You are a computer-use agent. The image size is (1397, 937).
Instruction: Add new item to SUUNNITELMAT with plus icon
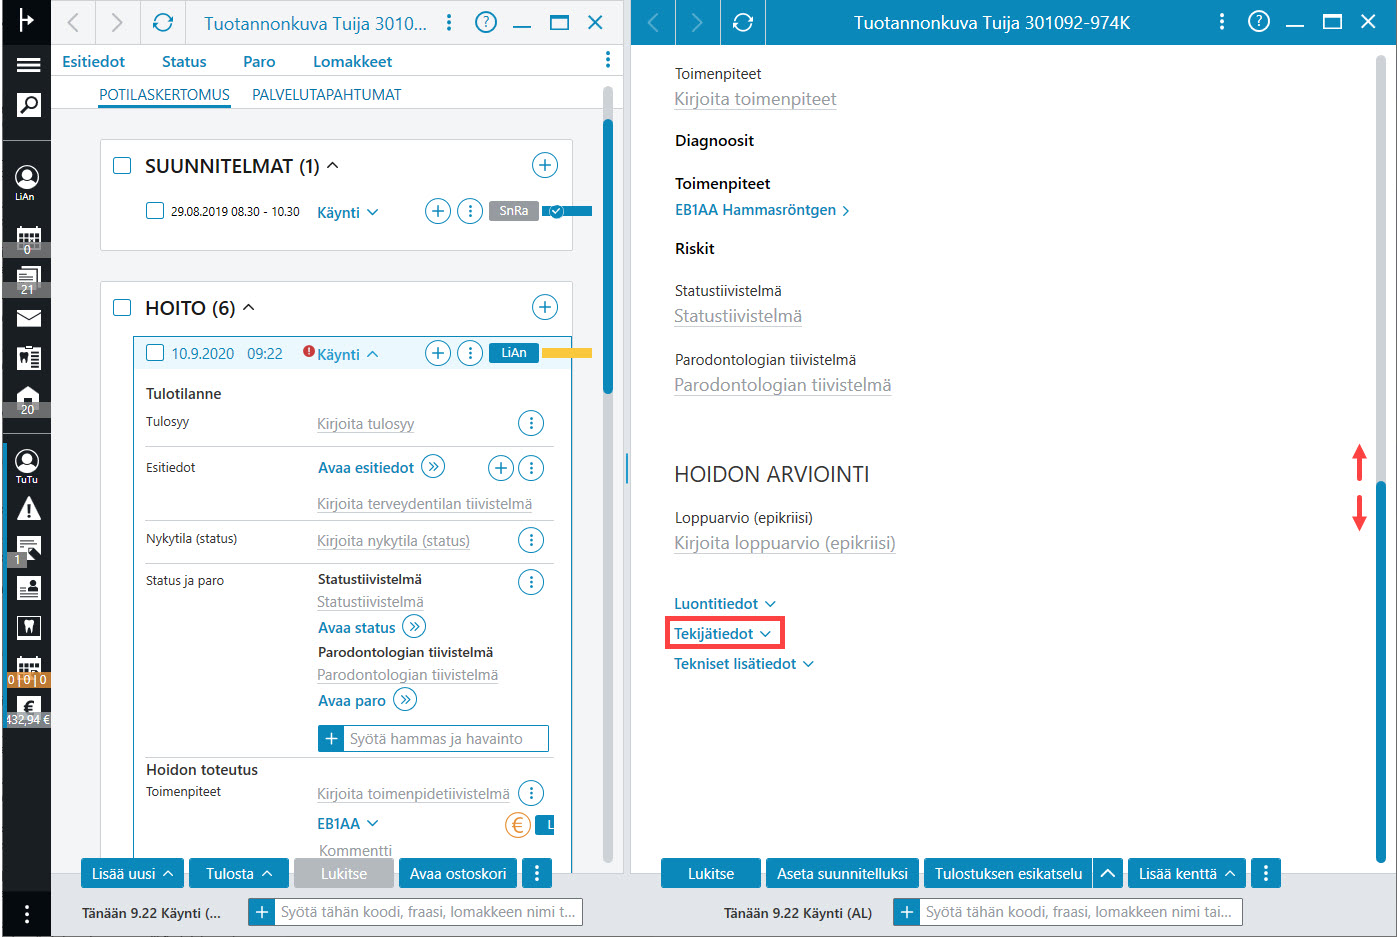point(544,165)
